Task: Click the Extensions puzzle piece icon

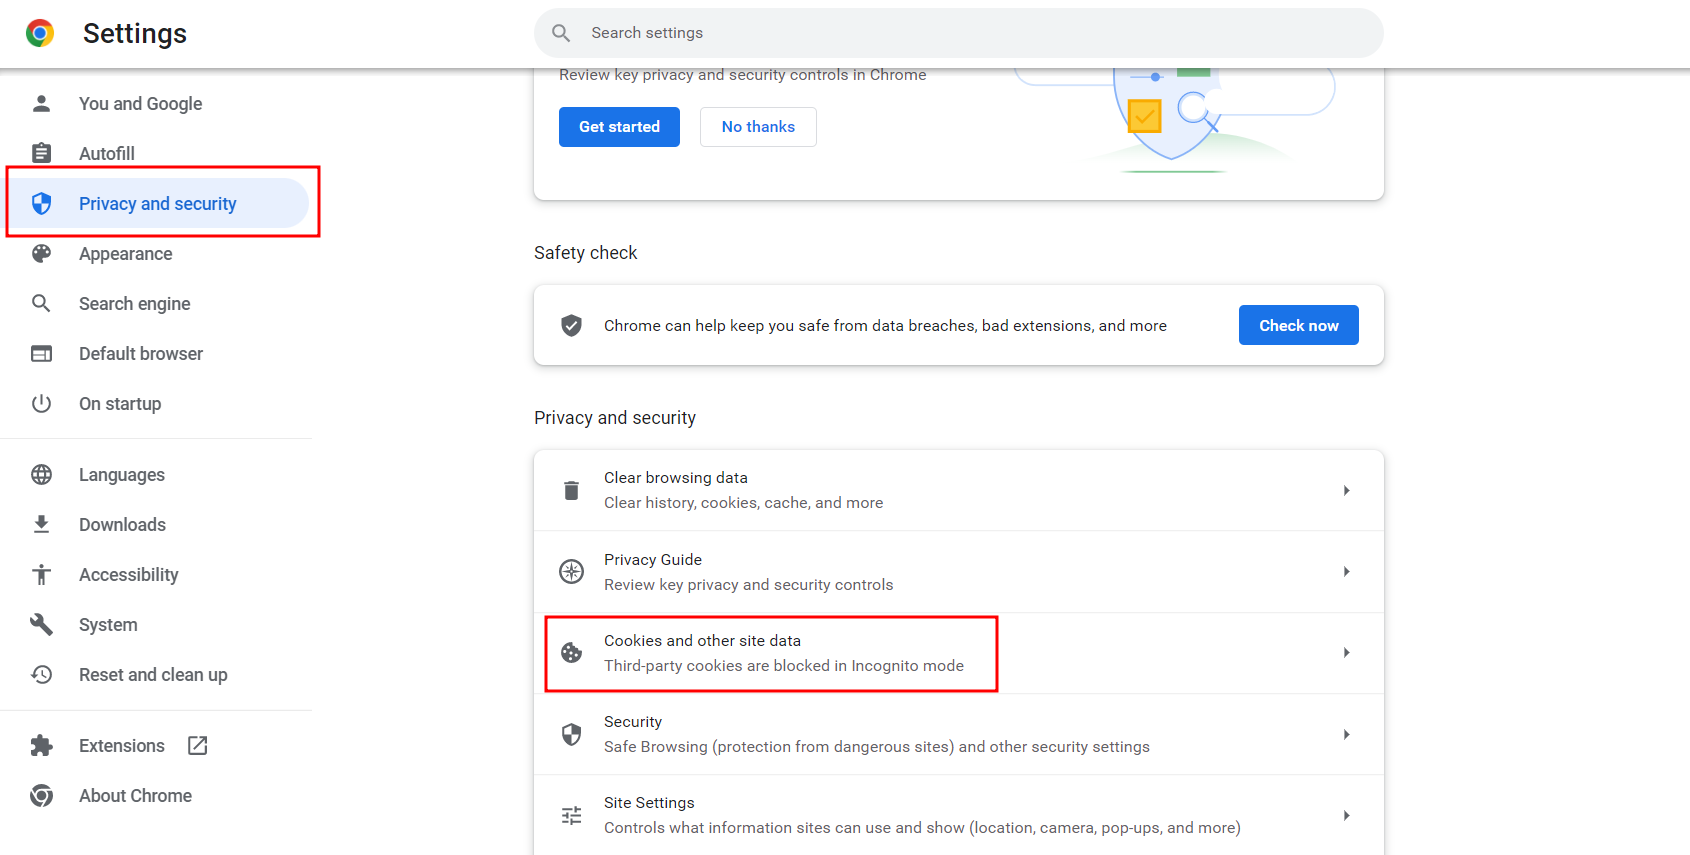Action: tap(41, 745)
